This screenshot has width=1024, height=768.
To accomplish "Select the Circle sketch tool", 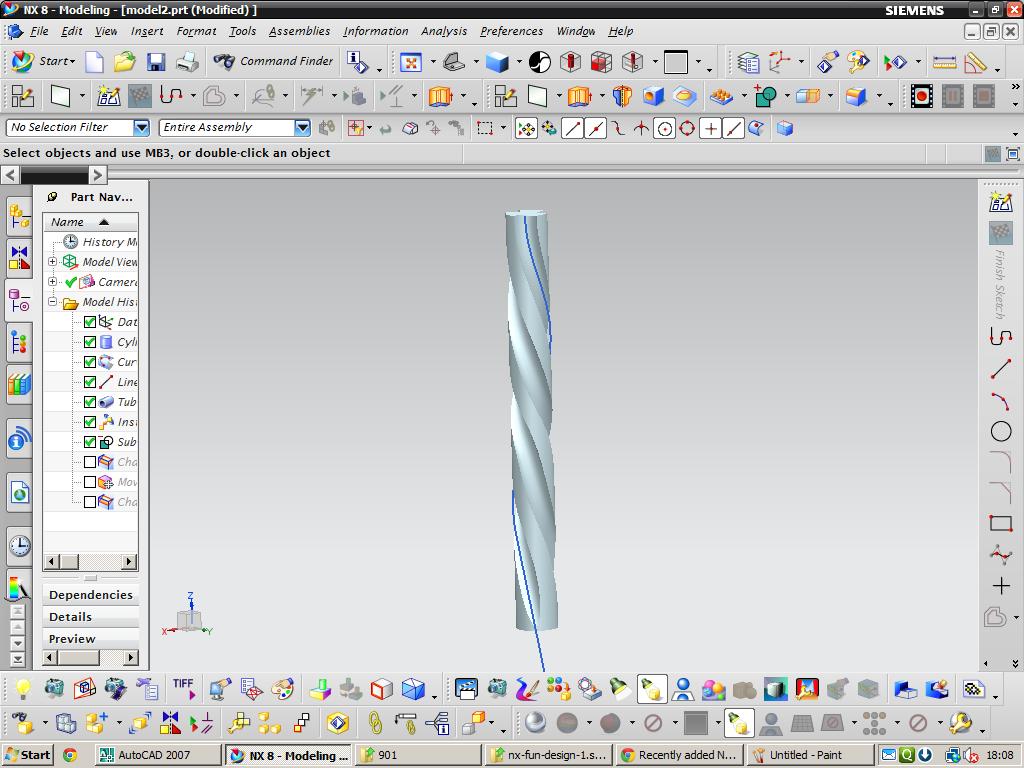I will [1000, 432].
